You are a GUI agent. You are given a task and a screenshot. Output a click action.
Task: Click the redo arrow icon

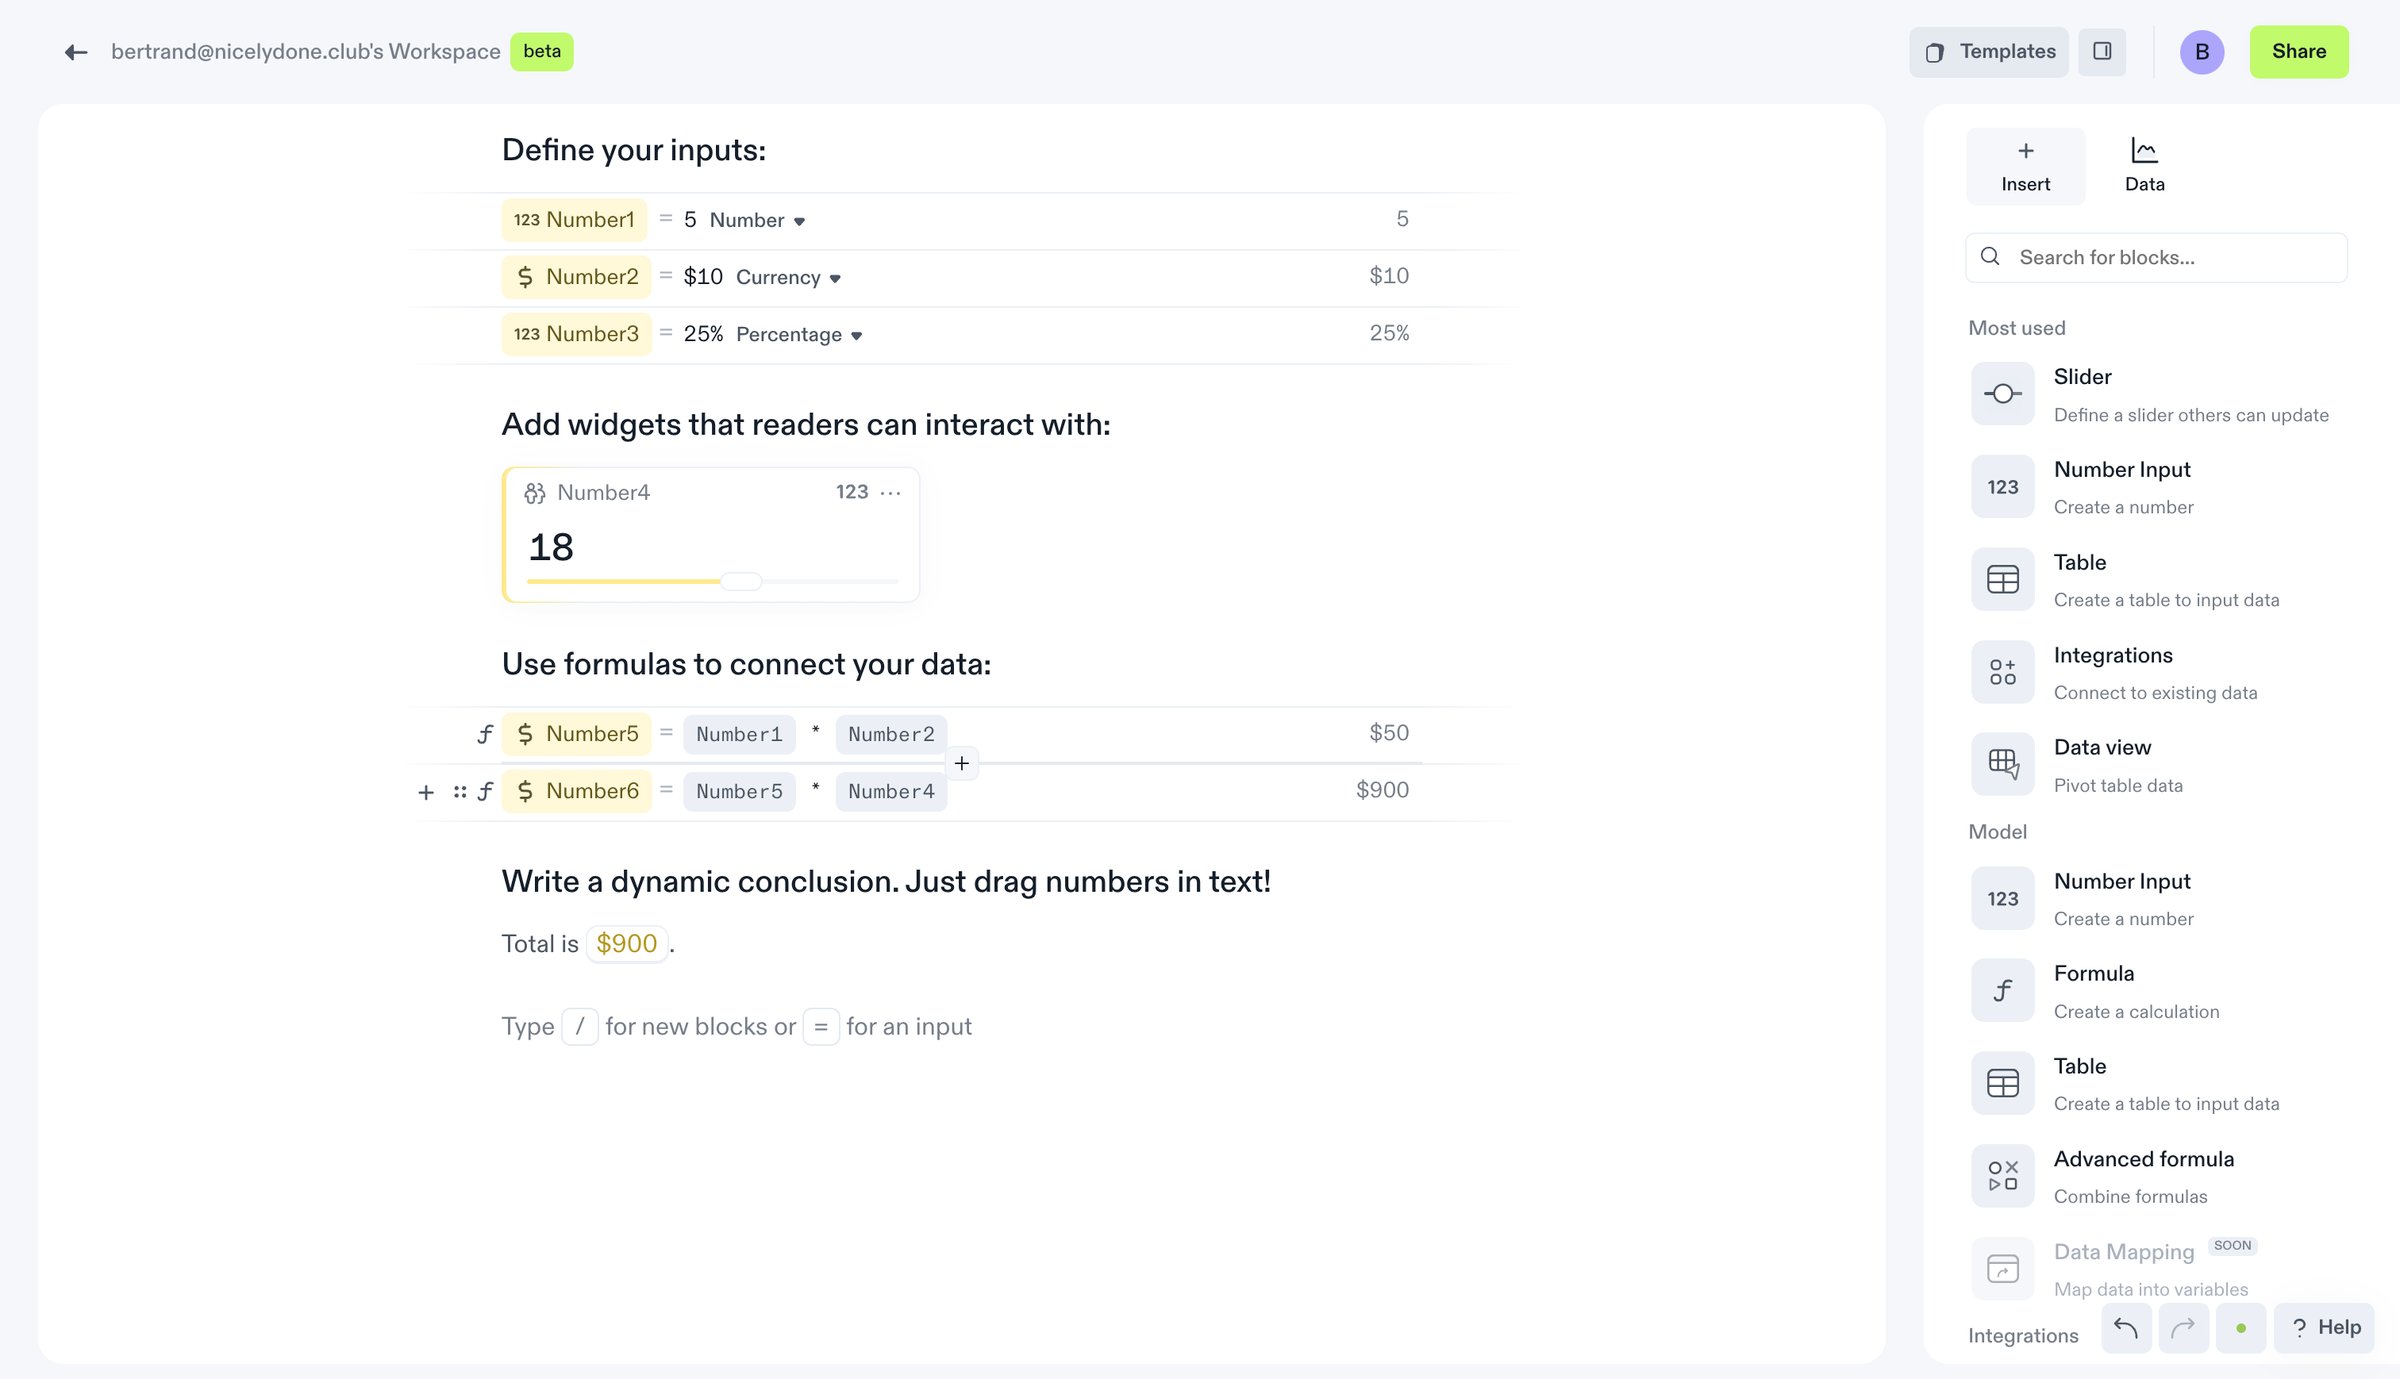pyautogui.click(x=2183, y=1328)
